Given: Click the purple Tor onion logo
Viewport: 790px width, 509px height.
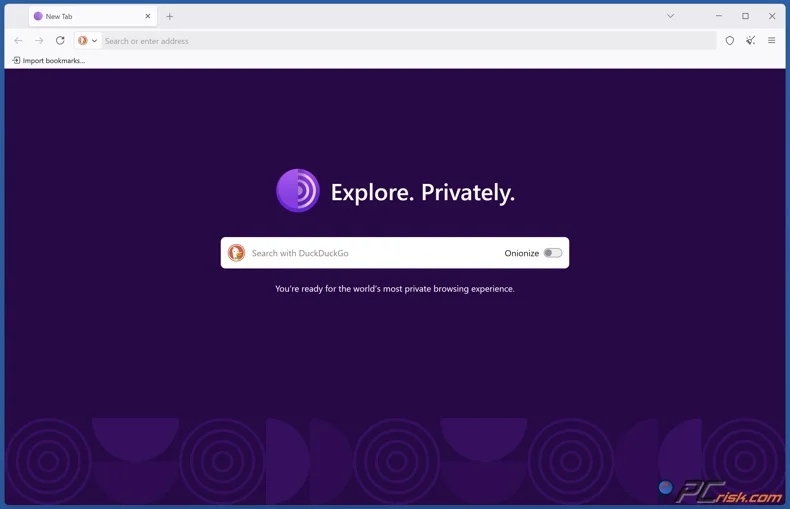Looking at the screenshot, I should pyautogui.click(x=298, y=191).
